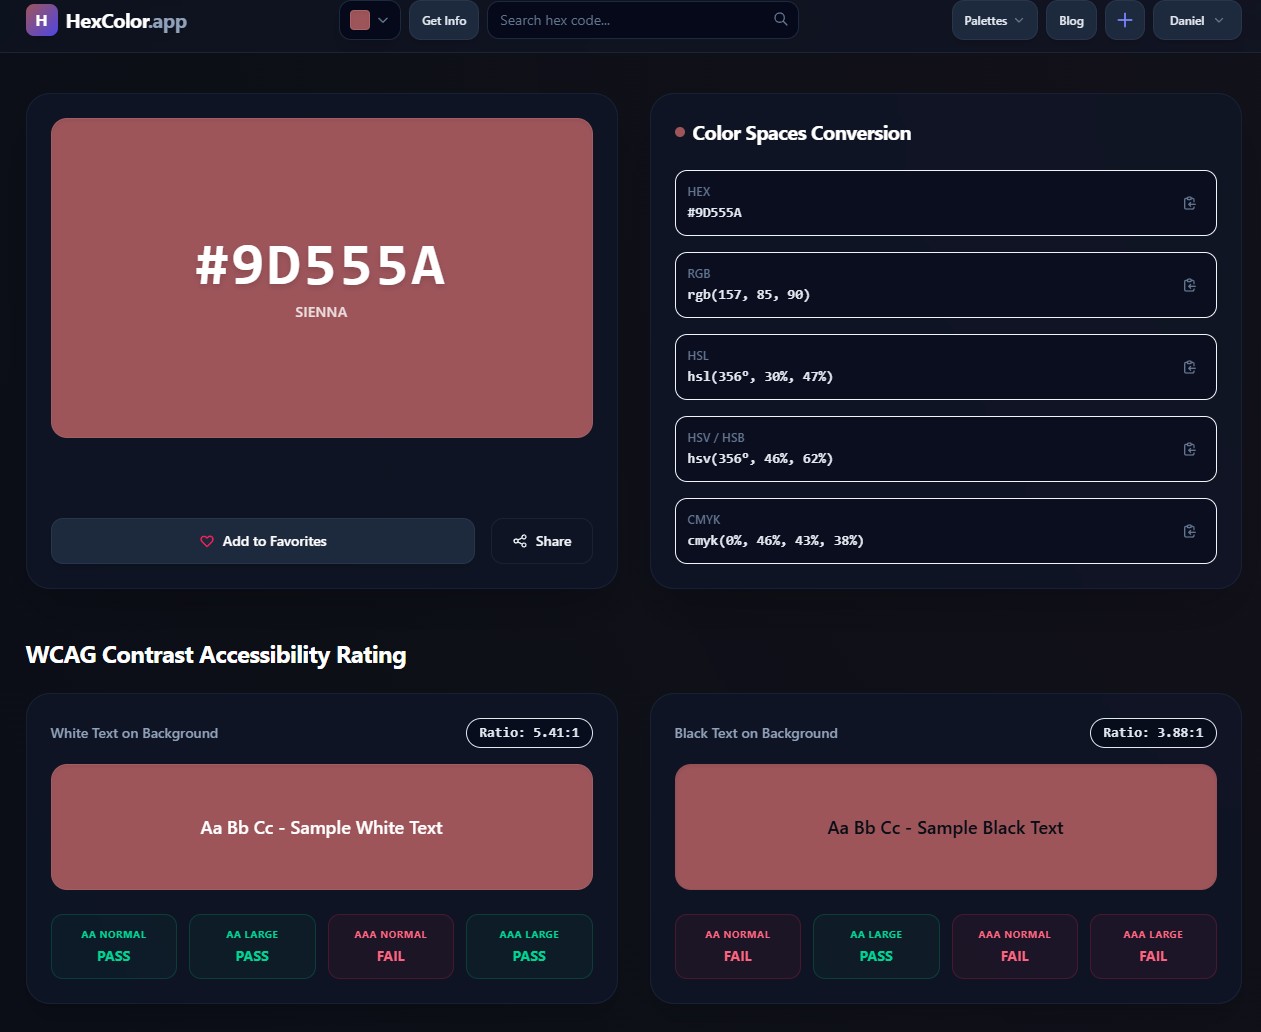Image resolution: width=1261 pixels, height=1032 pixels.
Task: Click the large #9D555A color preview
Action: tap(322, 278)
